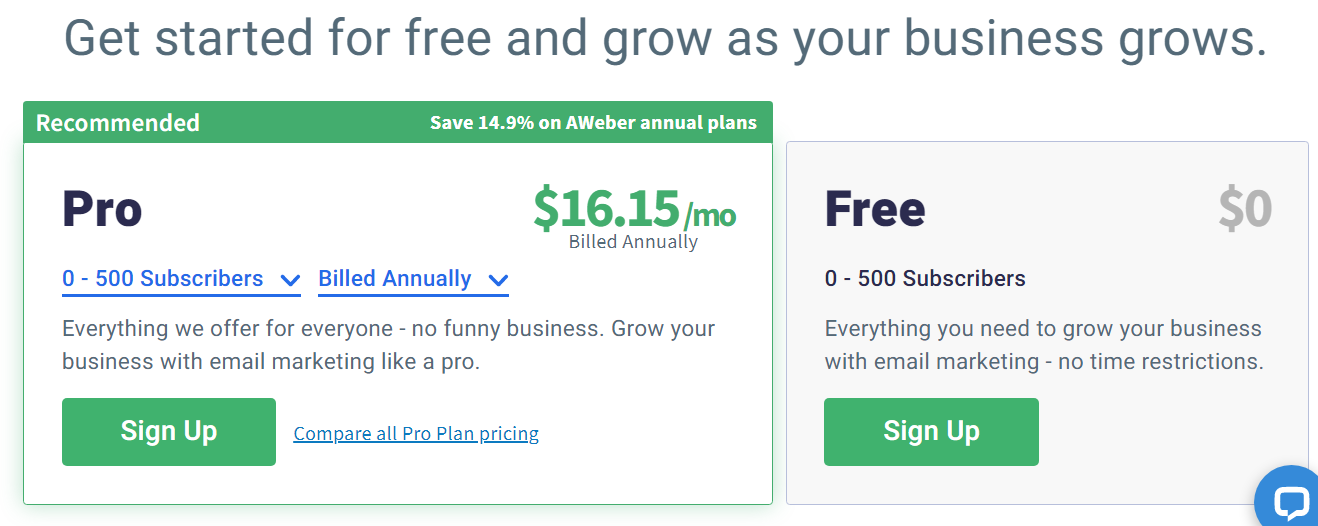
Task: Sign up for the Pro plan
Action: (169, 432)
